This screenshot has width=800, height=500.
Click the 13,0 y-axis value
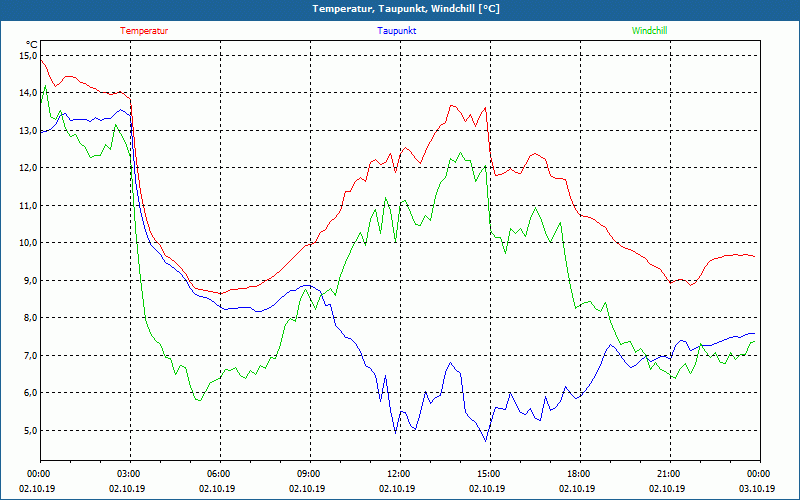(x=28, y=131)
